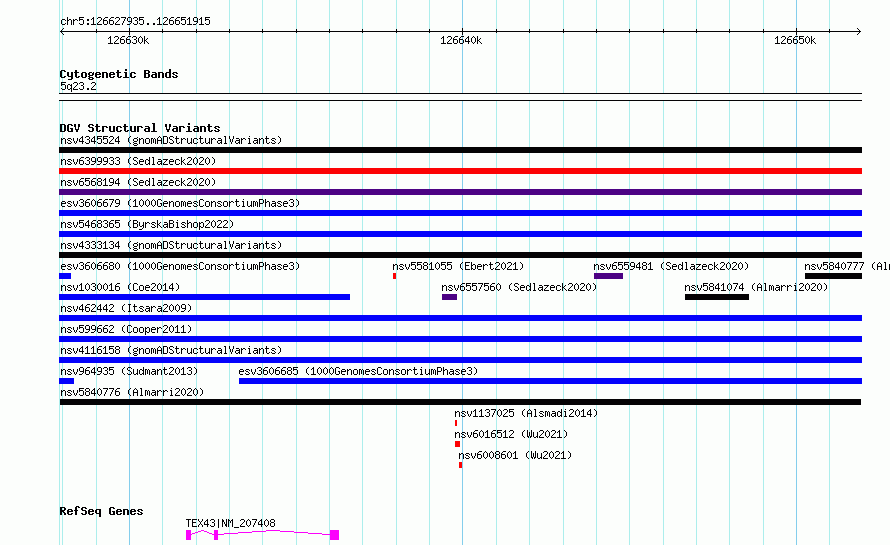Select the blue esv3606679 variant bar
The width and height of the screenshot is (890, 545).
460,213
